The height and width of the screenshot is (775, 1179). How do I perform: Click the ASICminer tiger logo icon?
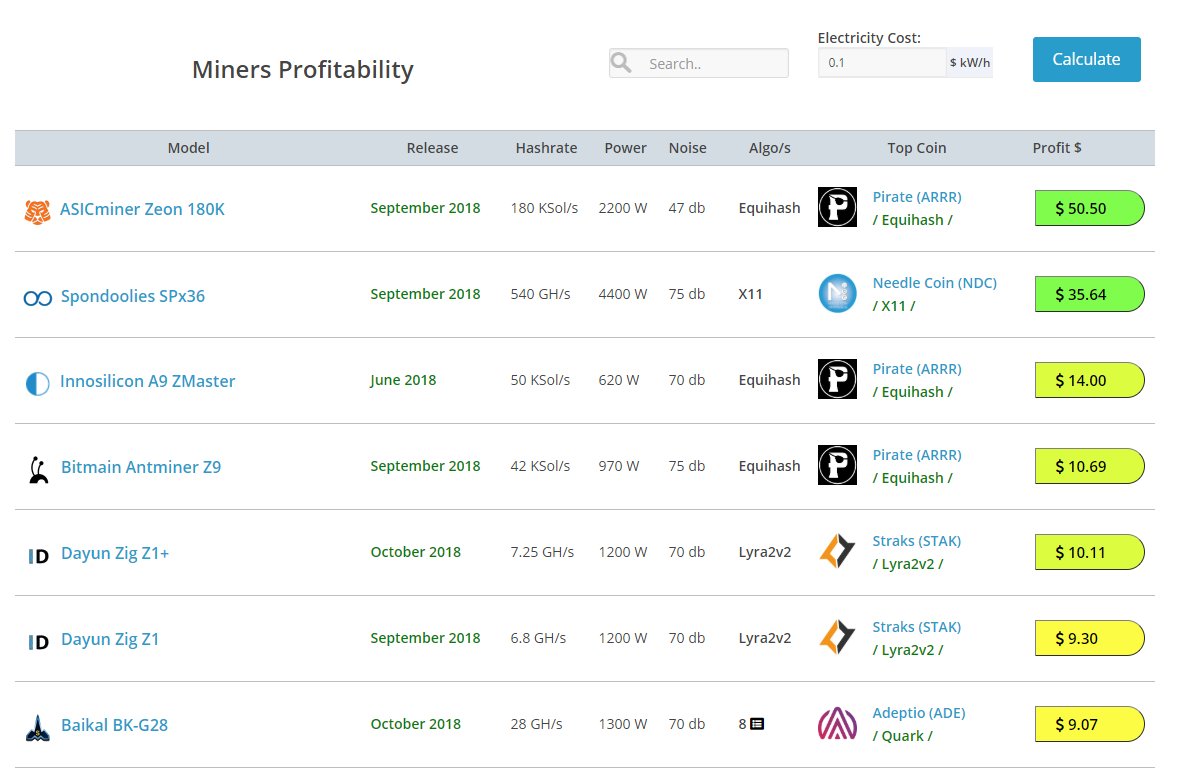point(37,211)
